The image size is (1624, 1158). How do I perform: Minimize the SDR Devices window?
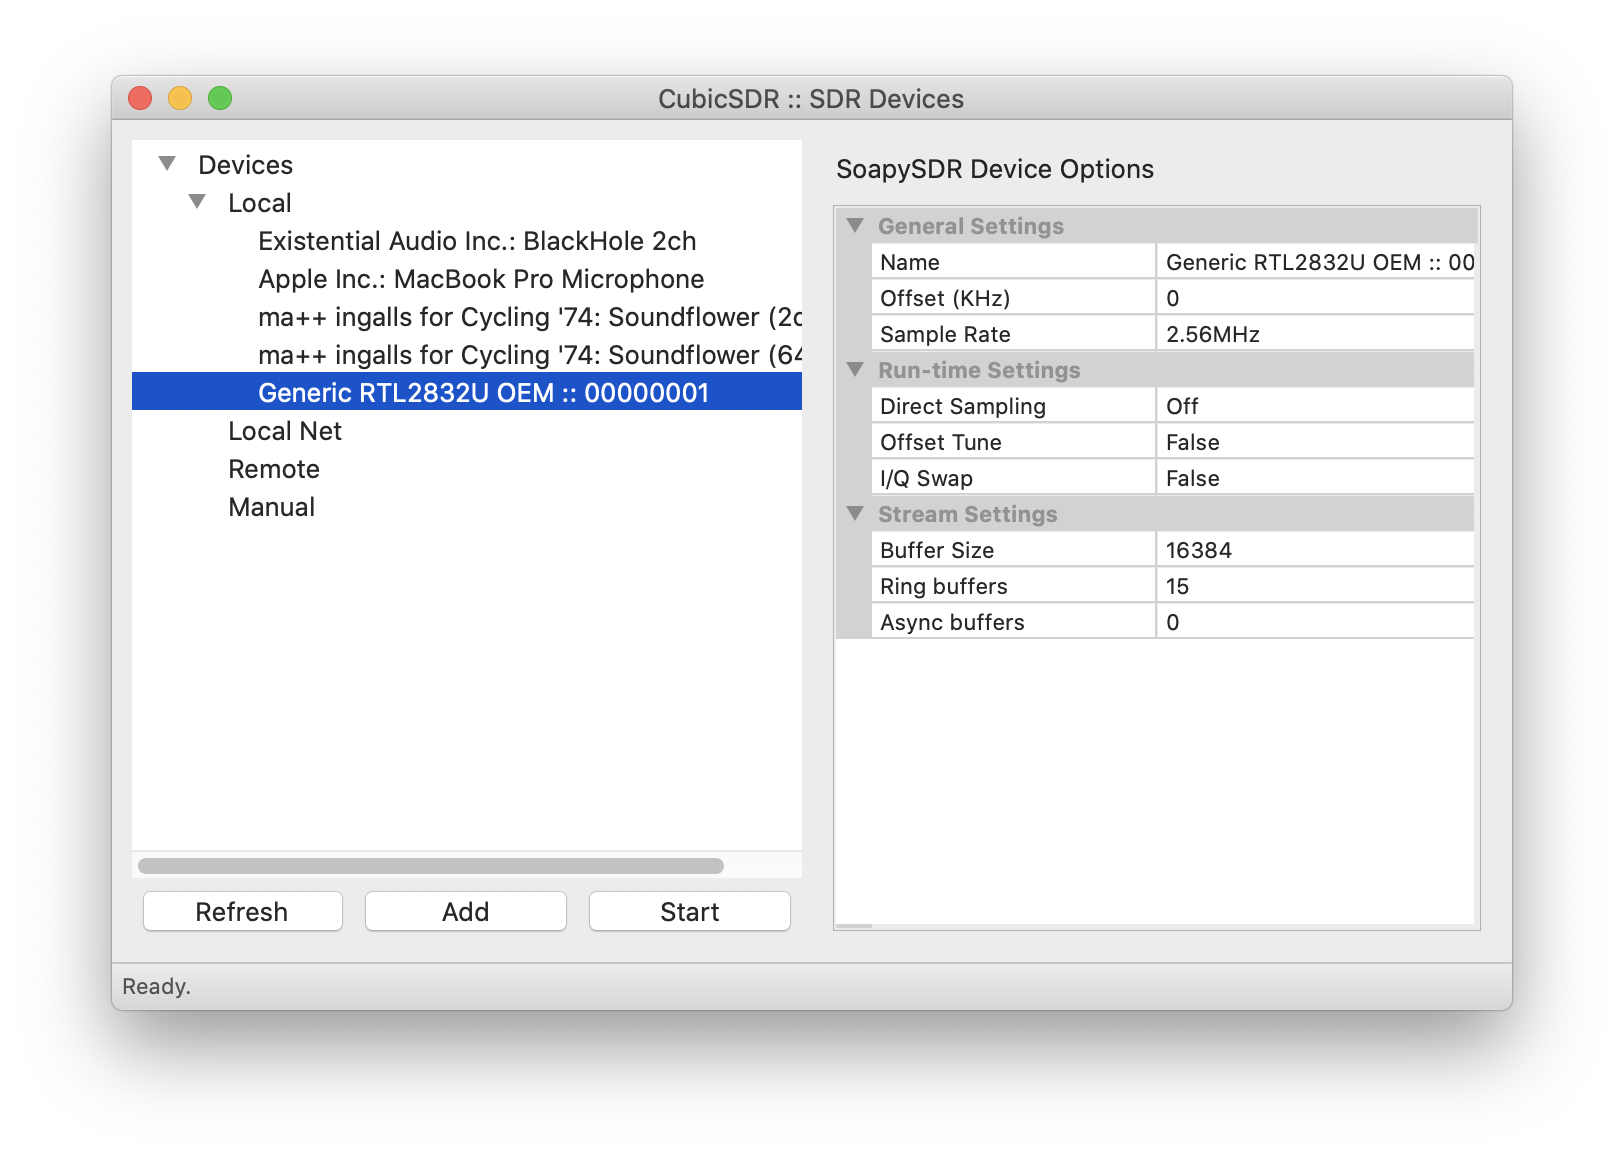(x=180, y=98)
